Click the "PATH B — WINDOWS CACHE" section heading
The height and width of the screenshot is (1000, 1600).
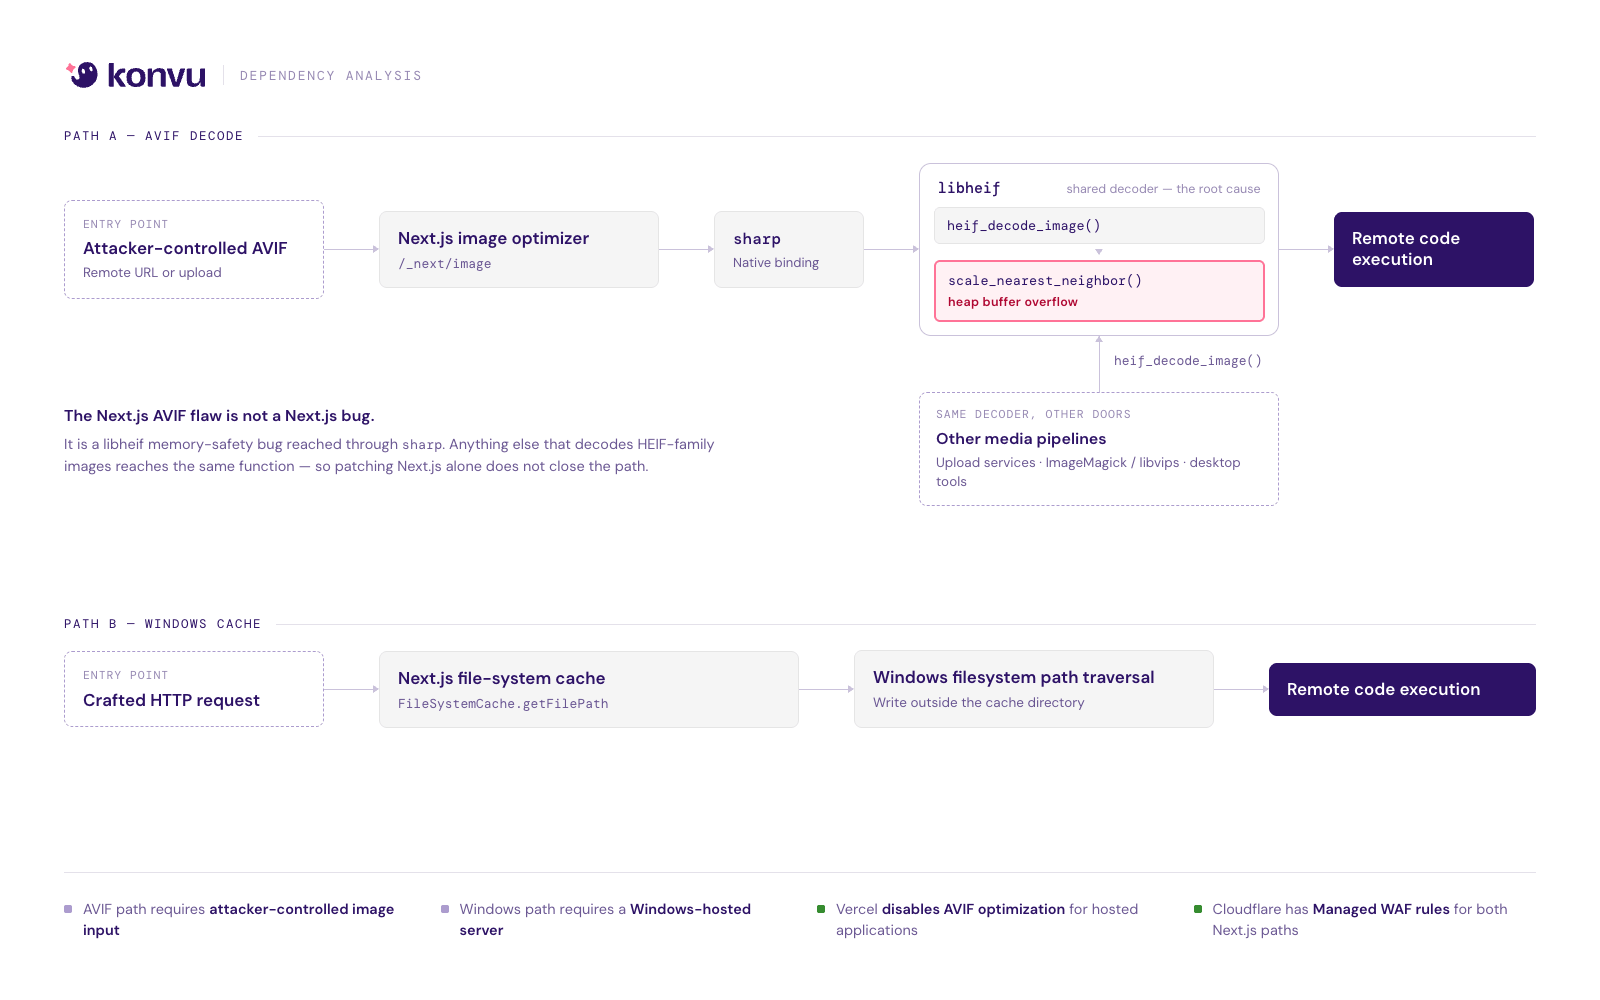tap(163, 624)
